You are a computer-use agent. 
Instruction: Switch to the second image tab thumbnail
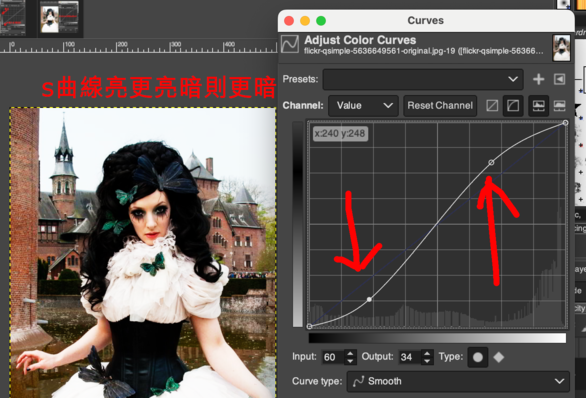pyautogui.click(x=60, y=18)
